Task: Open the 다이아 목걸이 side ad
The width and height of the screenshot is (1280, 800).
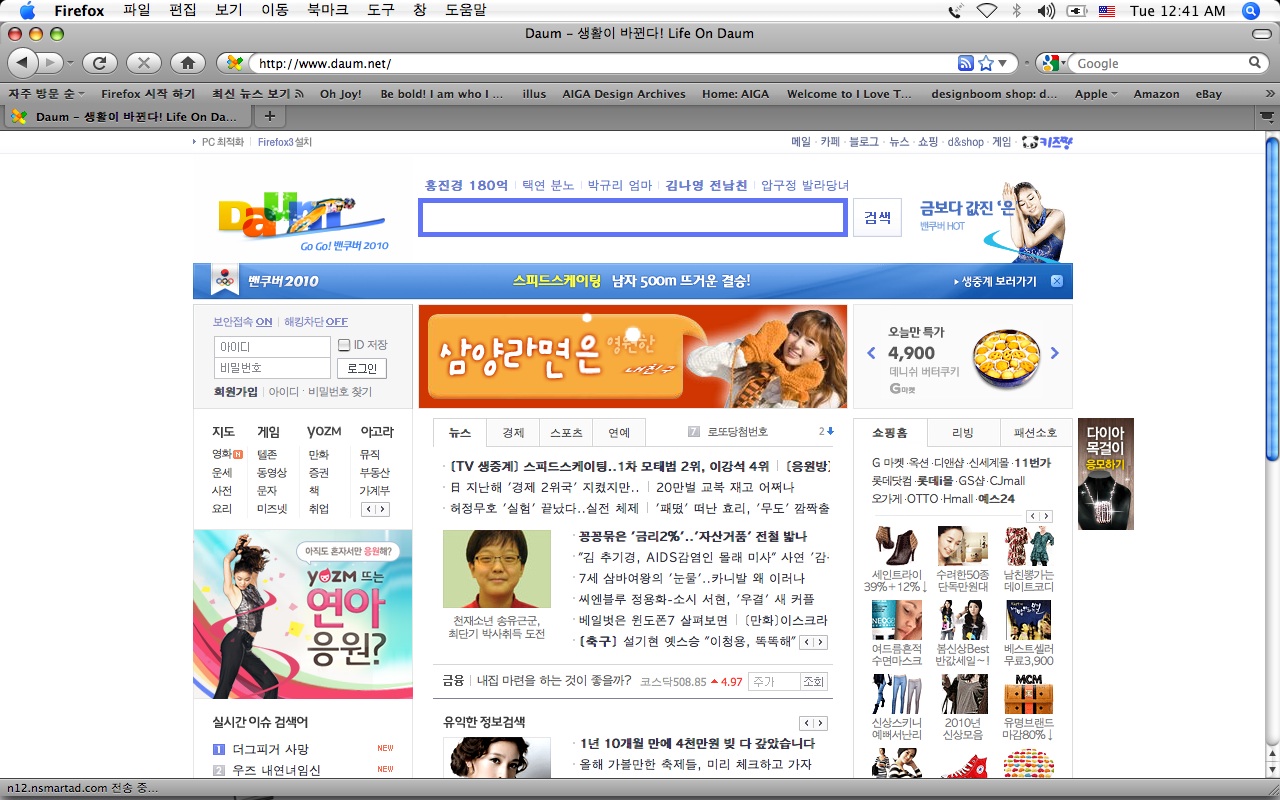Action: coord(1105,474)
